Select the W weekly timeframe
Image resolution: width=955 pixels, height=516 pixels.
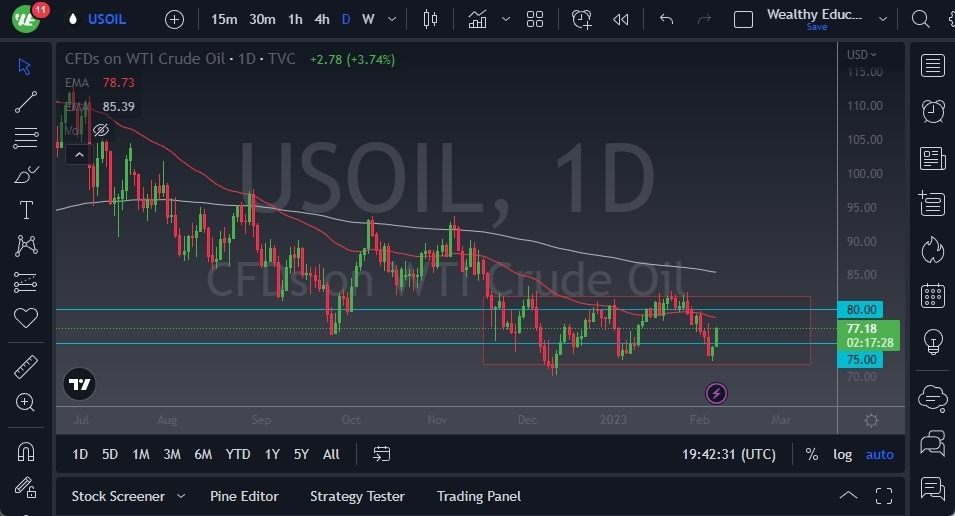click(368, 19)
